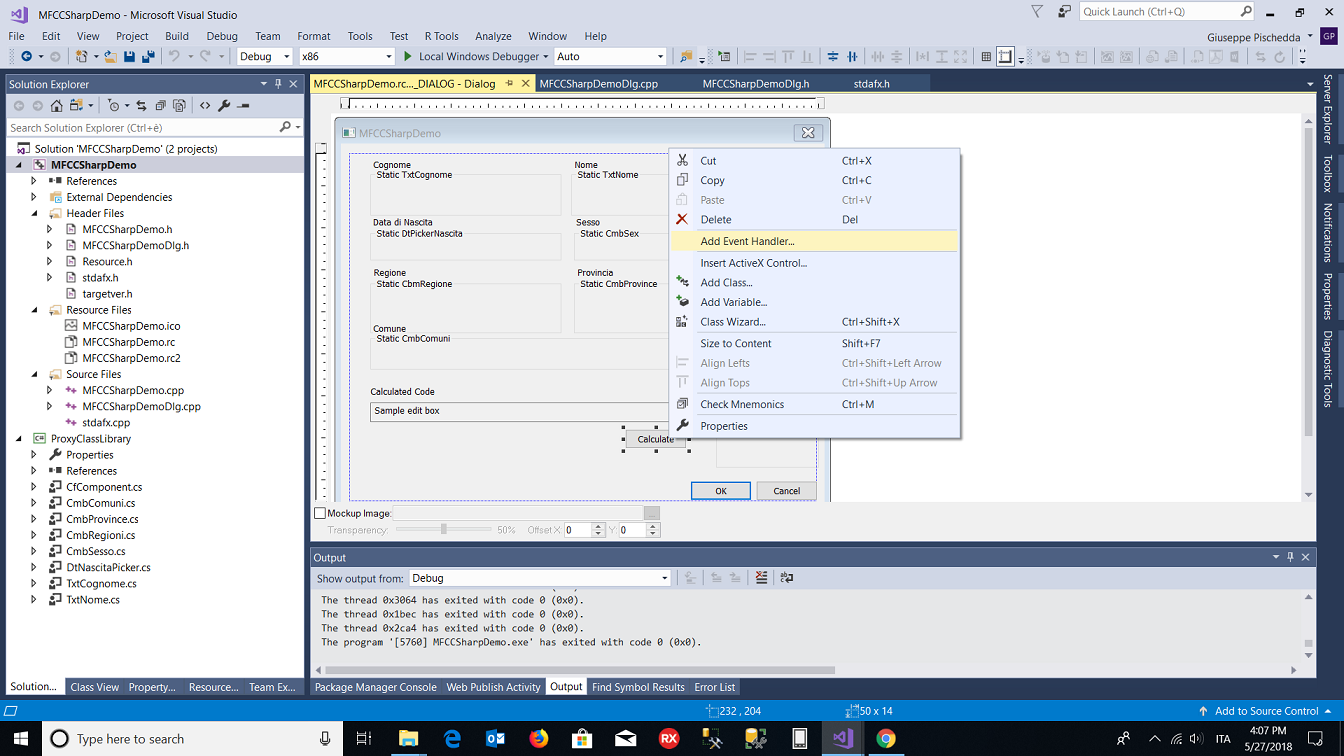The image size is (1344, 756).
Task: Click Properties in the context menu
Action: (x=814, y=426)
